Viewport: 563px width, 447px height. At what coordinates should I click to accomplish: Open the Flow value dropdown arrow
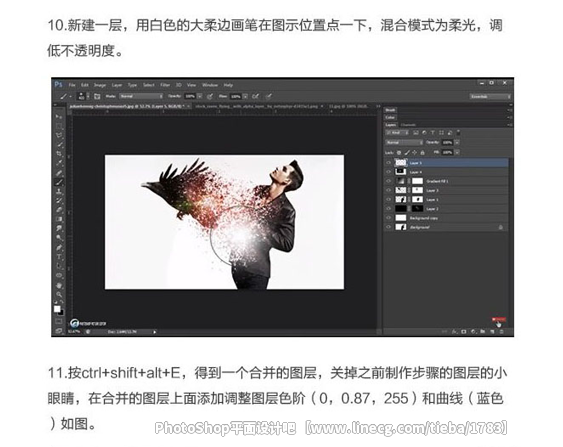tap(245, 97)
